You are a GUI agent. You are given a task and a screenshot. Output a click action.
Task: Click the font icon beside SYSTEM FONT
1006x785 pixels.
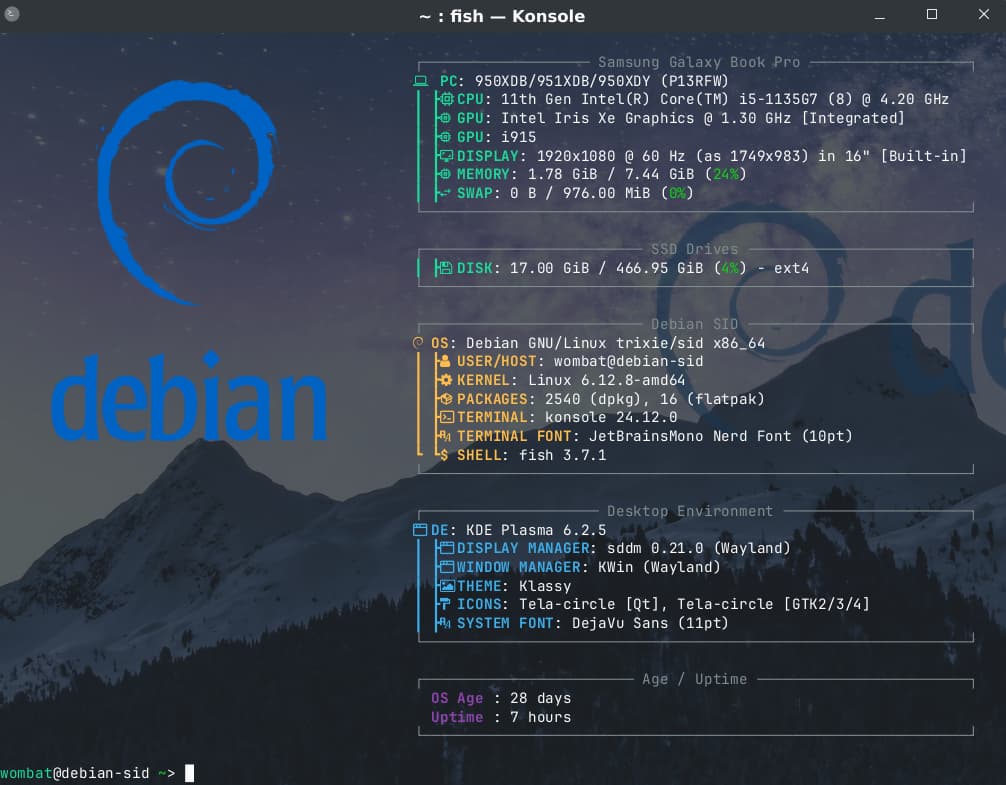point(445,623)
